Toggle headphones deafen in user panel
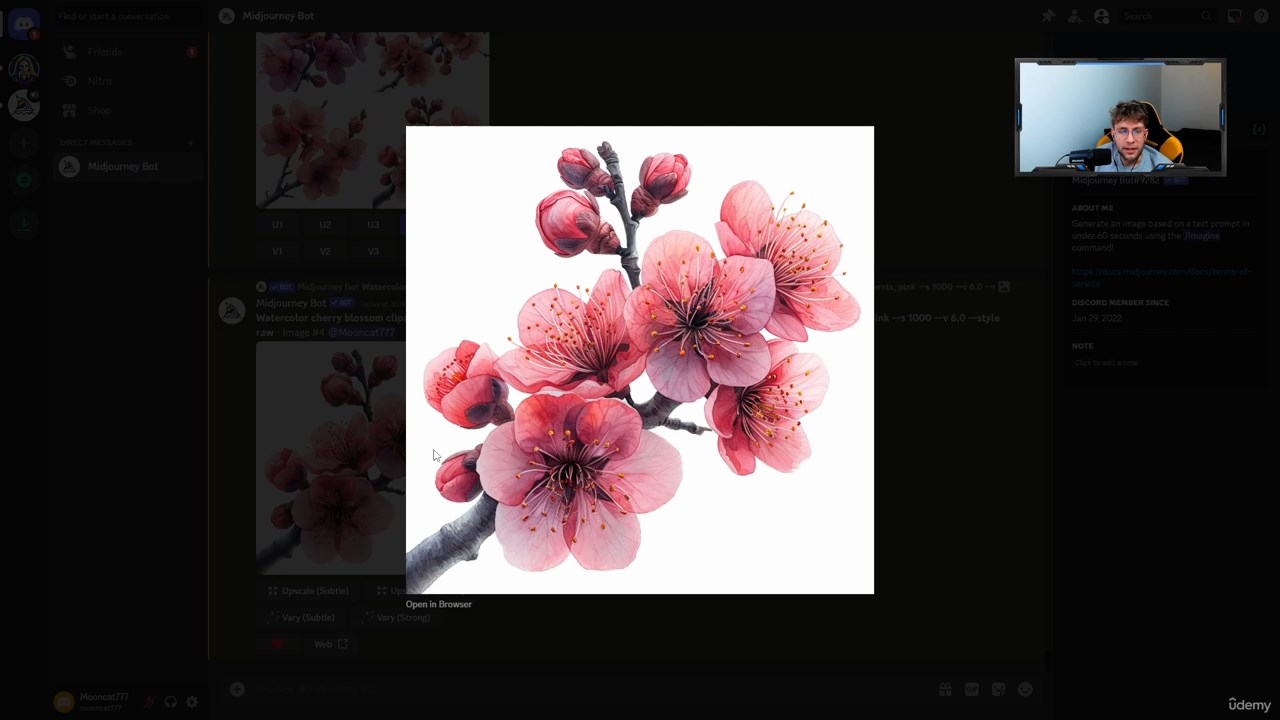This screenshot has height=720, width=1280. click(x=171, y=702)
